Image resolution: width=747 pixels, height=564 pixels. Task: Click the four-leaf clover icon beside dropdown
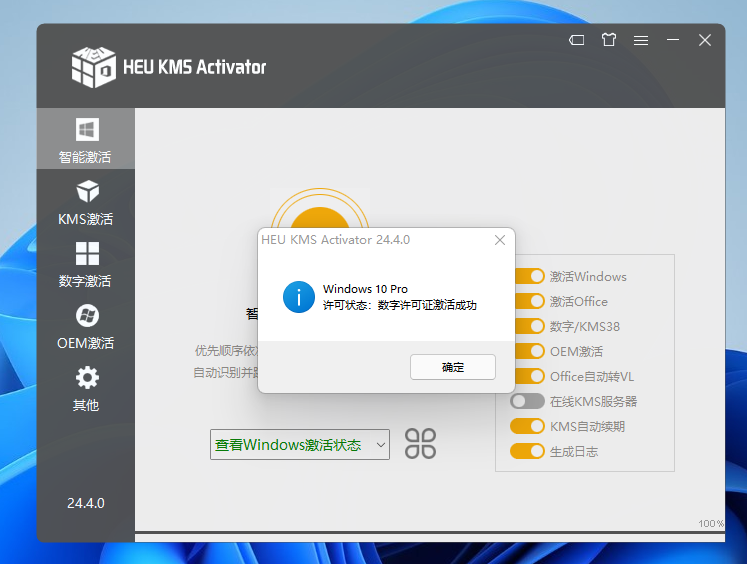(420, 444)
